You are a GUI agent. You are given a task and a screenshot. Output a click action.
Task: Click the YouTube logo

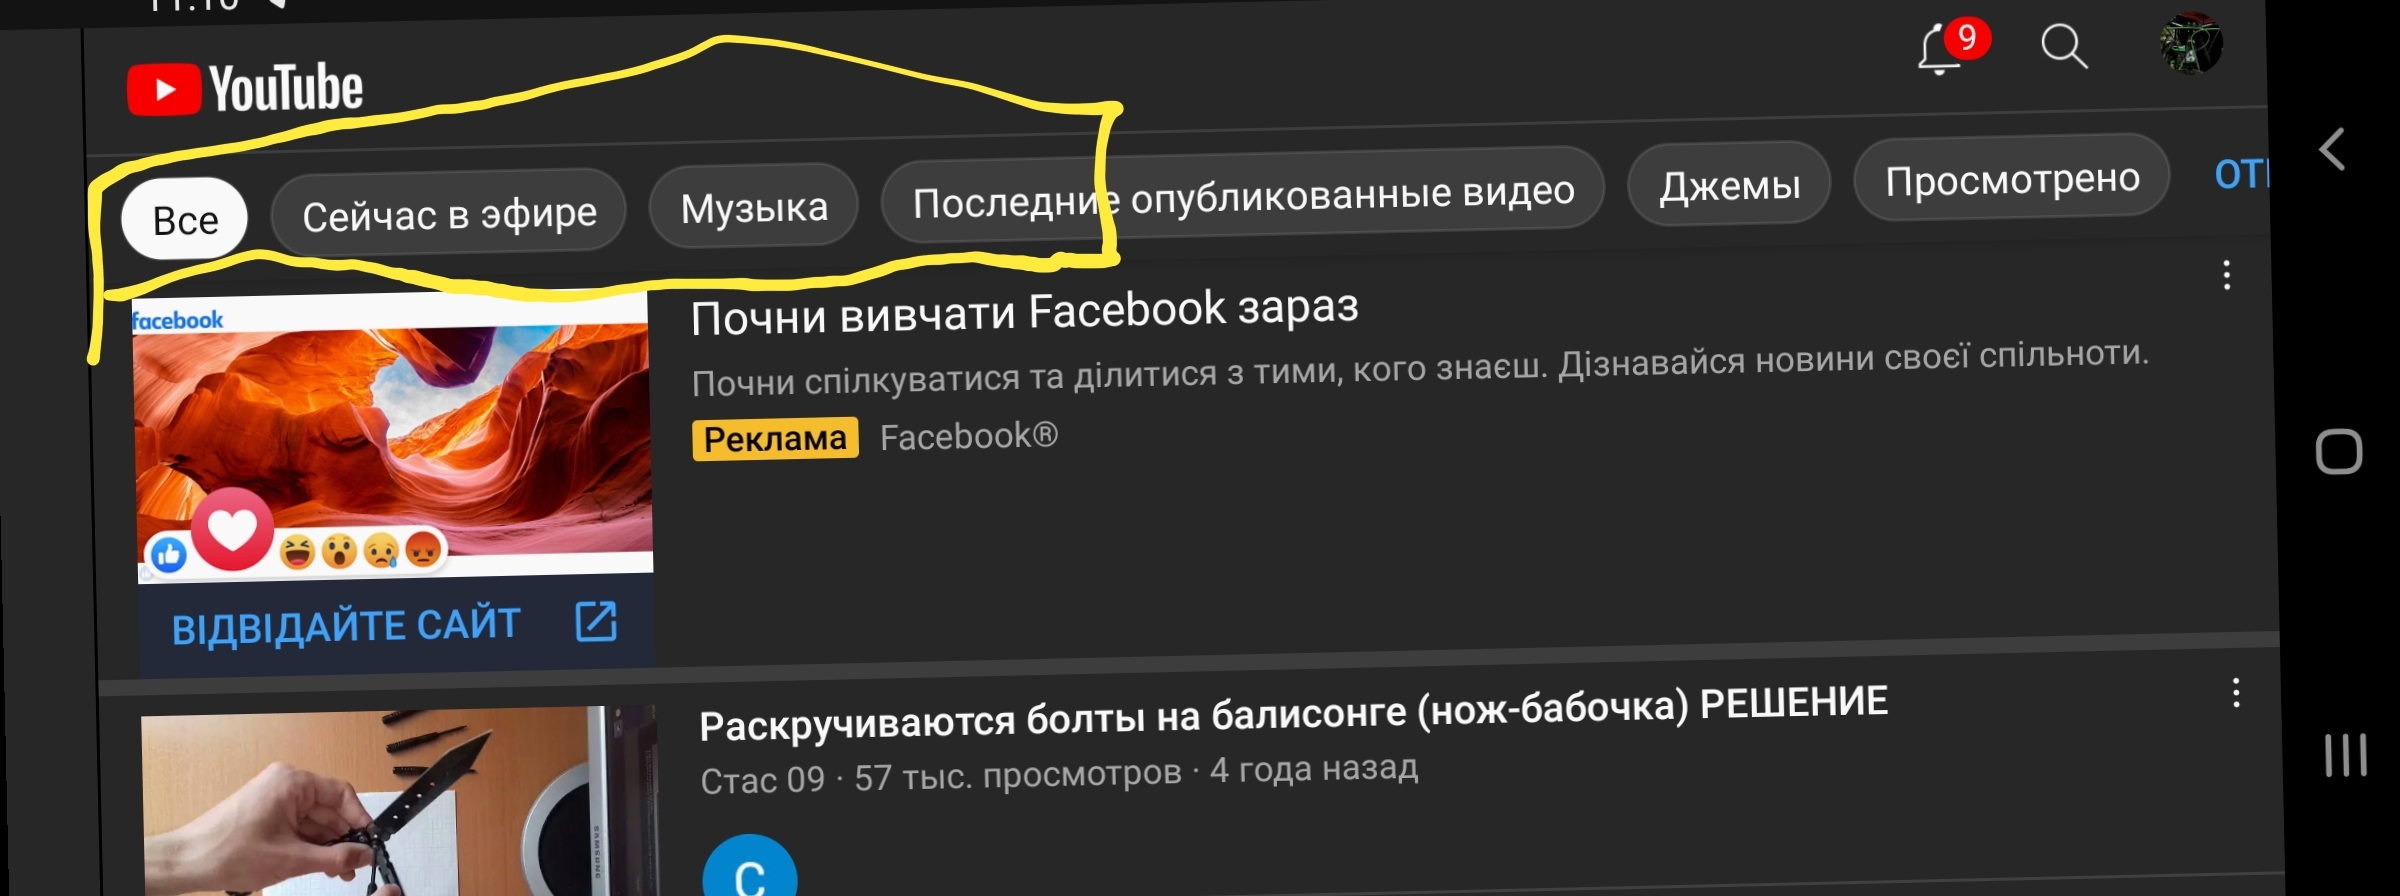245,89
